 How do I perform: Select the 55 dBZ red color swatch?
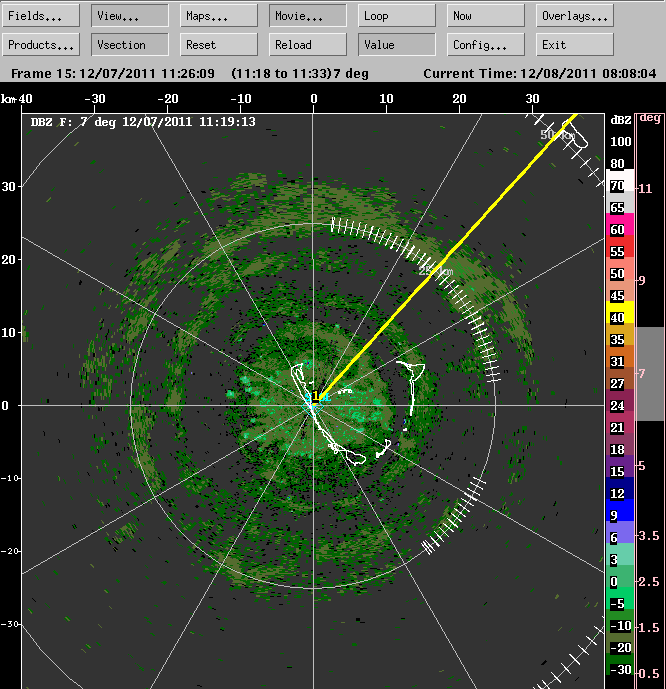(x=620, y=247)
